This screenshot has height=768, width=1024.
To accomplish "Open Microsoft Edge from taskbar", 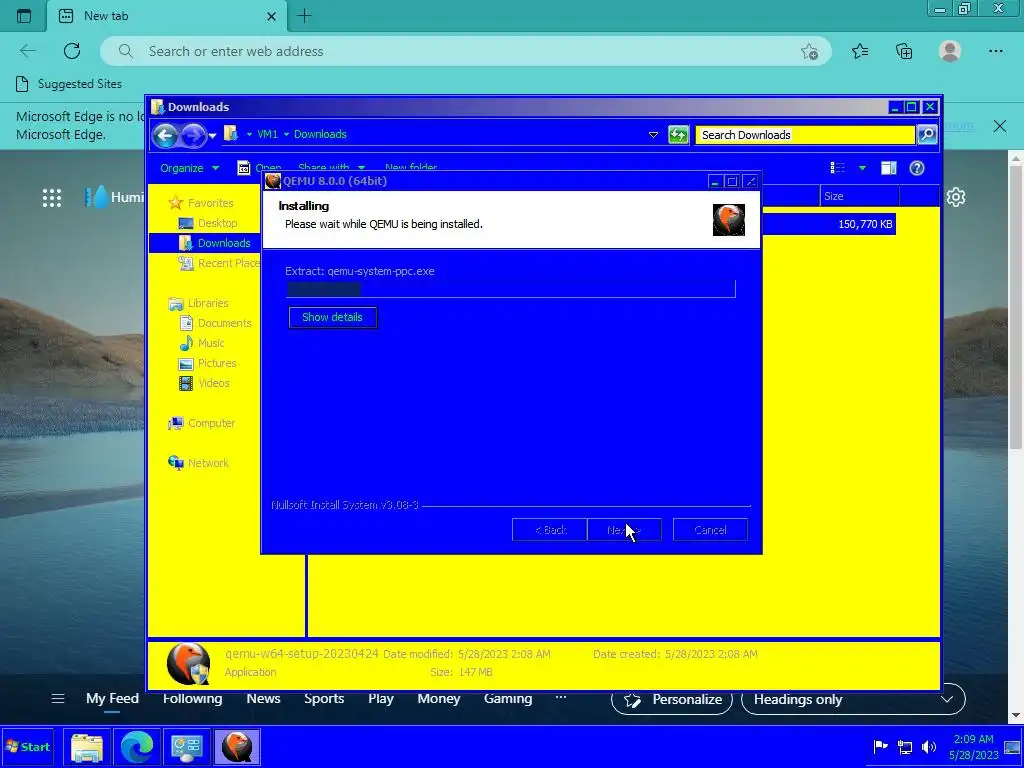I will click(137, 747).
